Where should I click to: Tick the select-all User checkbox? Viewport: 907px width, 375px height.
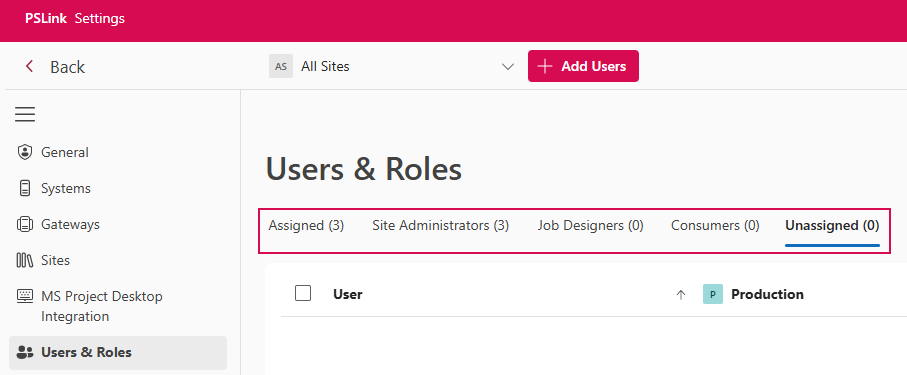303,293
